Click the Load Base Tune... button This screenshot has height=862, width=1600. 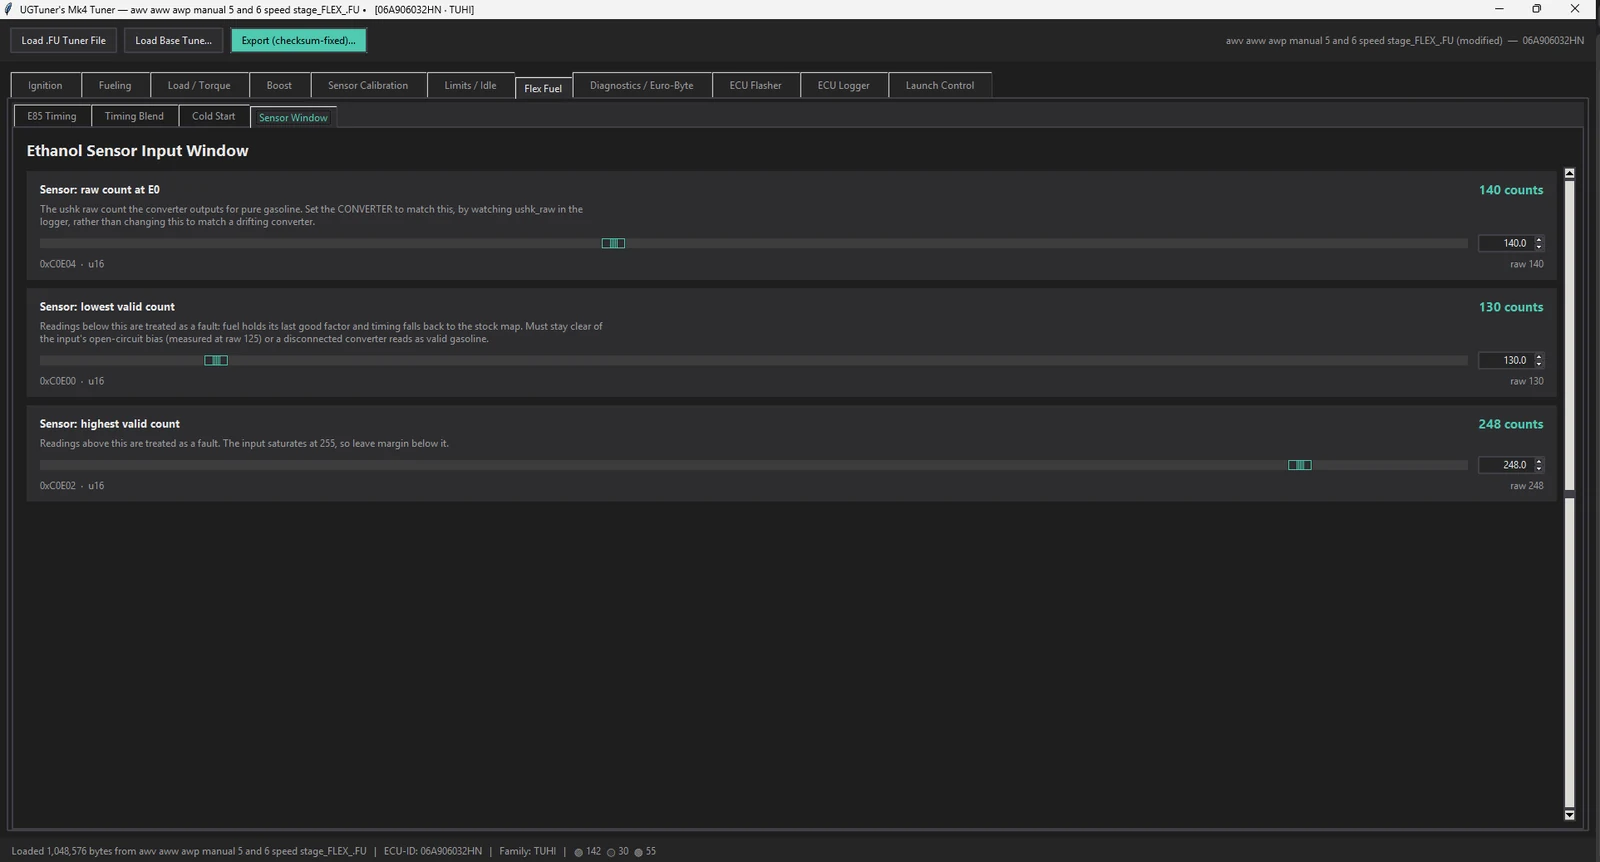174,41
